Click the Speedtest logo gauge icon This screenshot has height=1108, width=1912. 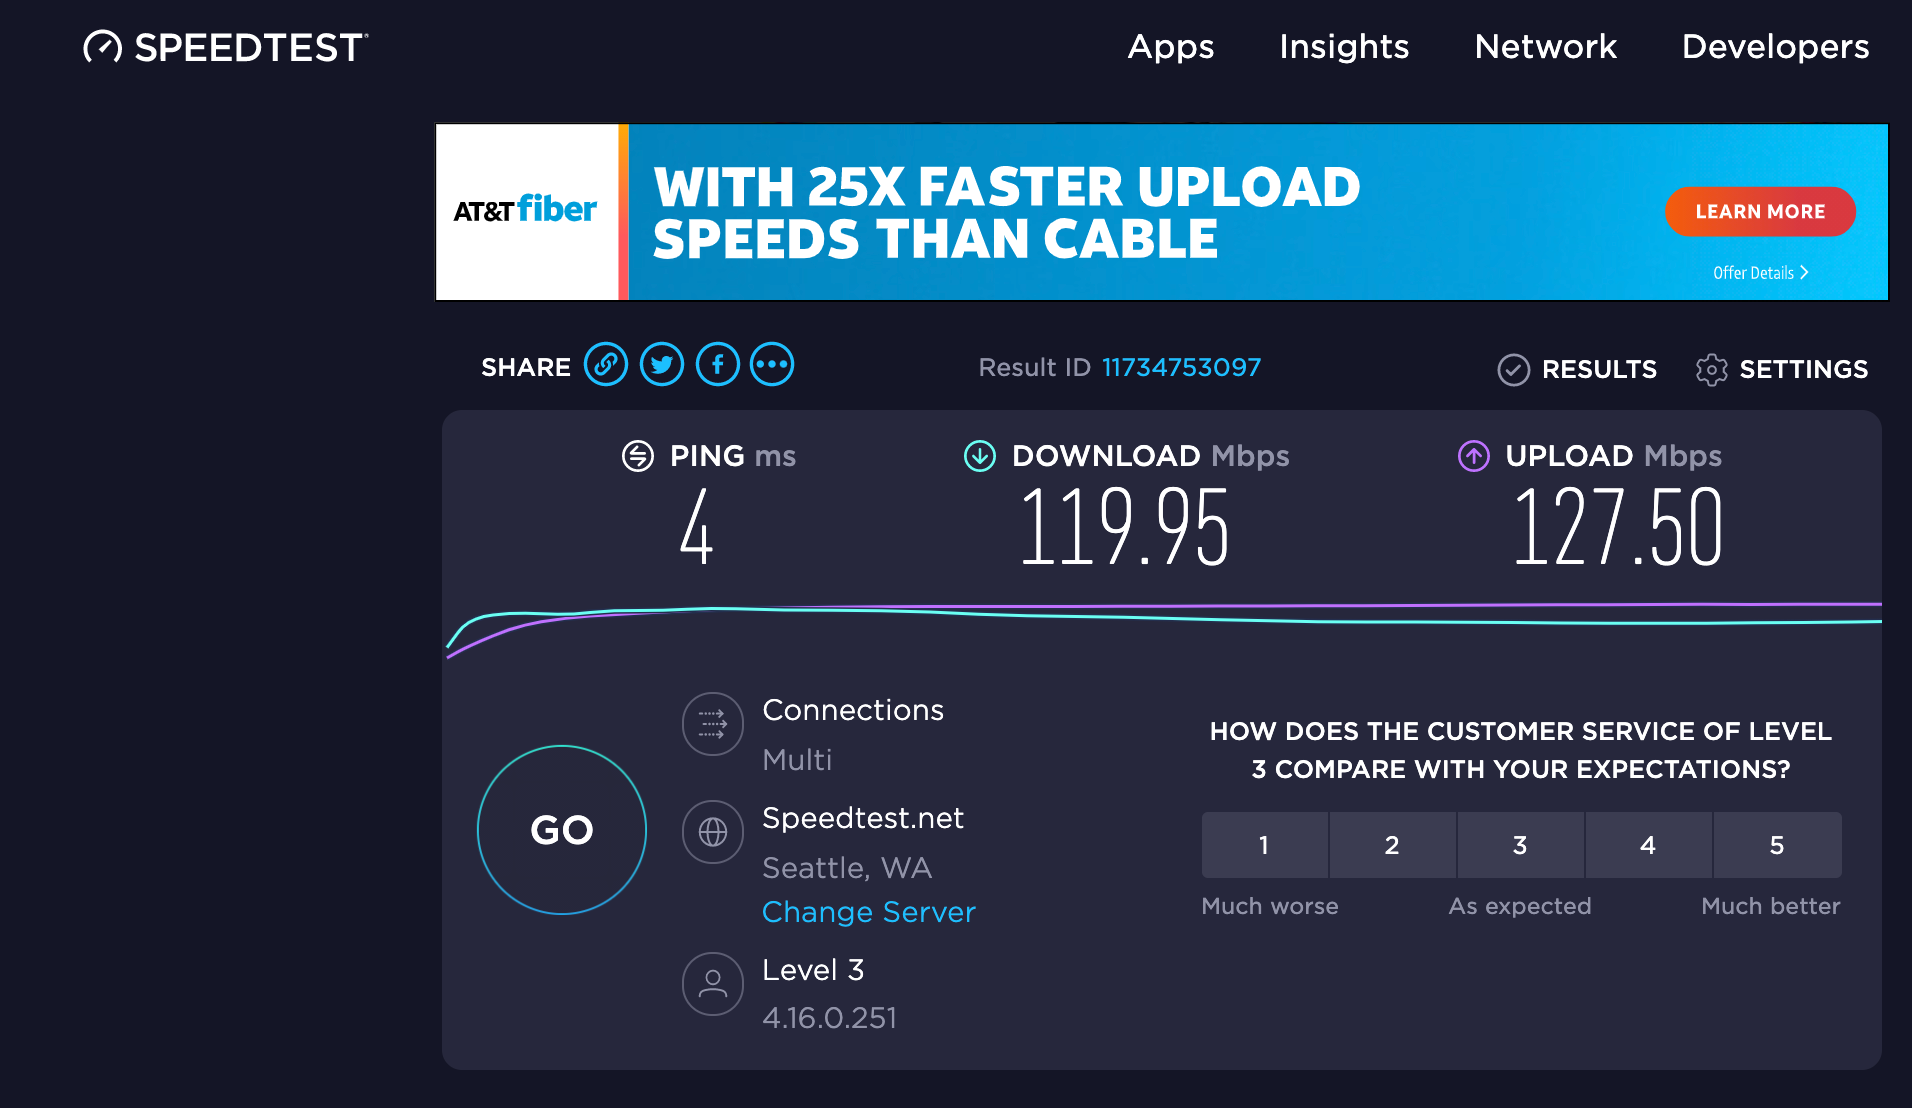click(x=102, y=47)
